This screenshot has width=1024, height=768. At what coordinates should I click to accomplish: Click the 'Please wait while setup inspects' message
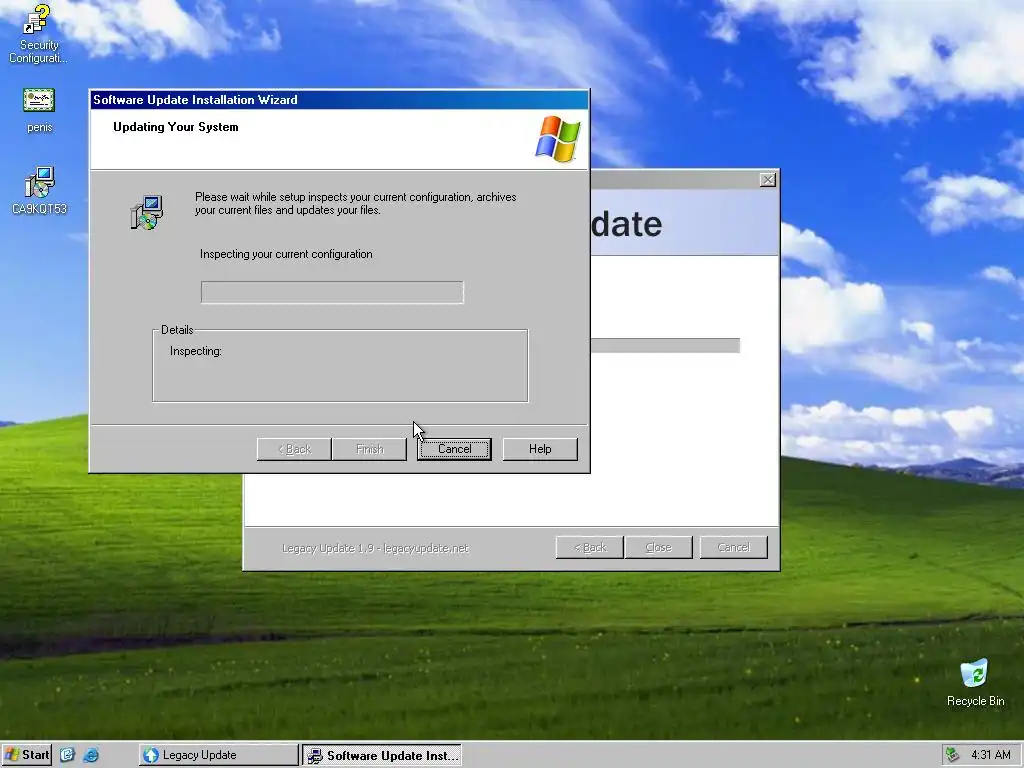point(355,203)
